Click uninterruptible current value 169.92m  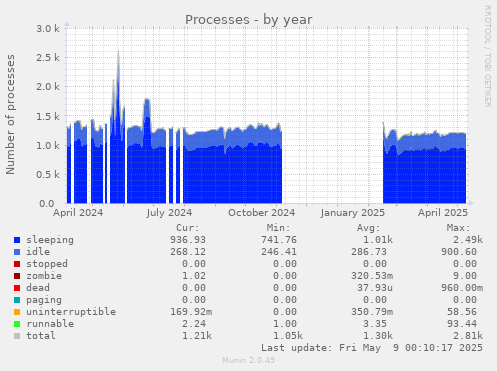coord(191,312)
